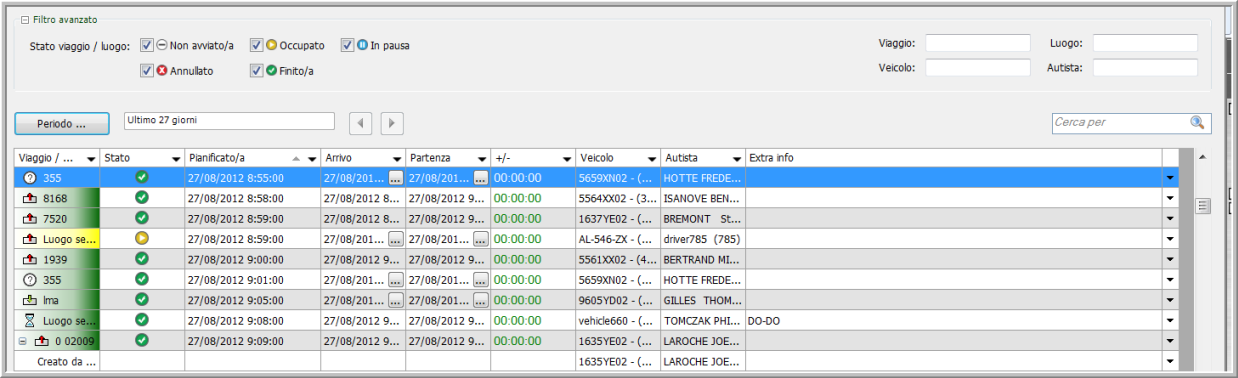Image resolution: width=1238 pixels, height=378 pixels.
Task: Open the Viaggio column filter dropdown
Action: tap(91, 159)
